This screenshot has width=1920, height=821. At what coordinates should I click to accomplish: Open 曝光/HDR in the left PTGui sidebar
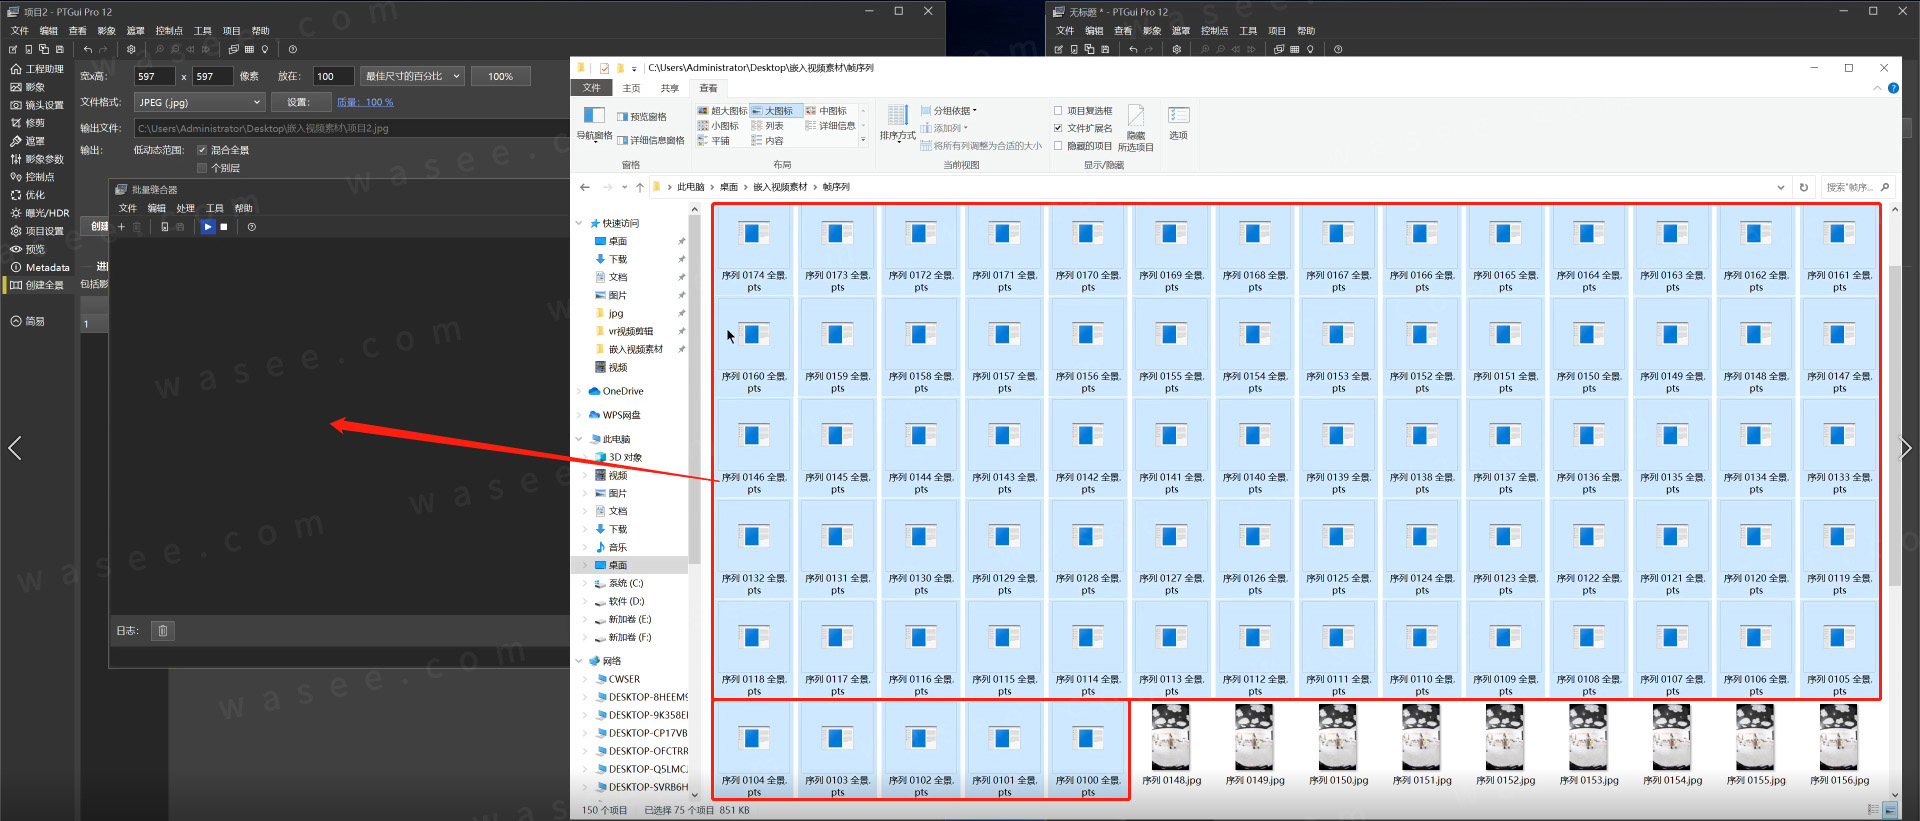click(x=40, y=213)
